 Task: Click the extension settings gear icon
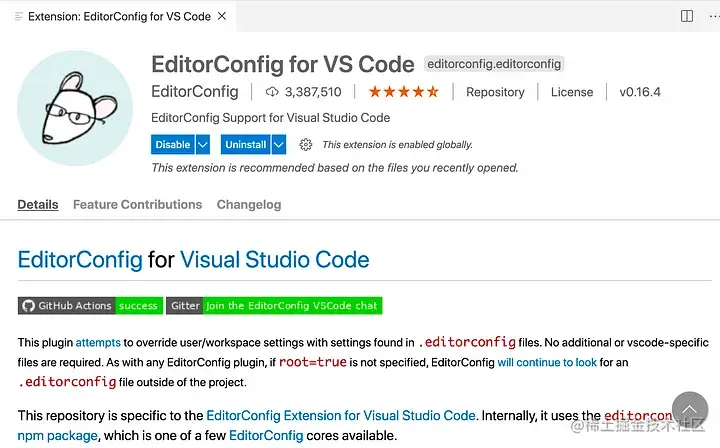[x=306, y=145]
